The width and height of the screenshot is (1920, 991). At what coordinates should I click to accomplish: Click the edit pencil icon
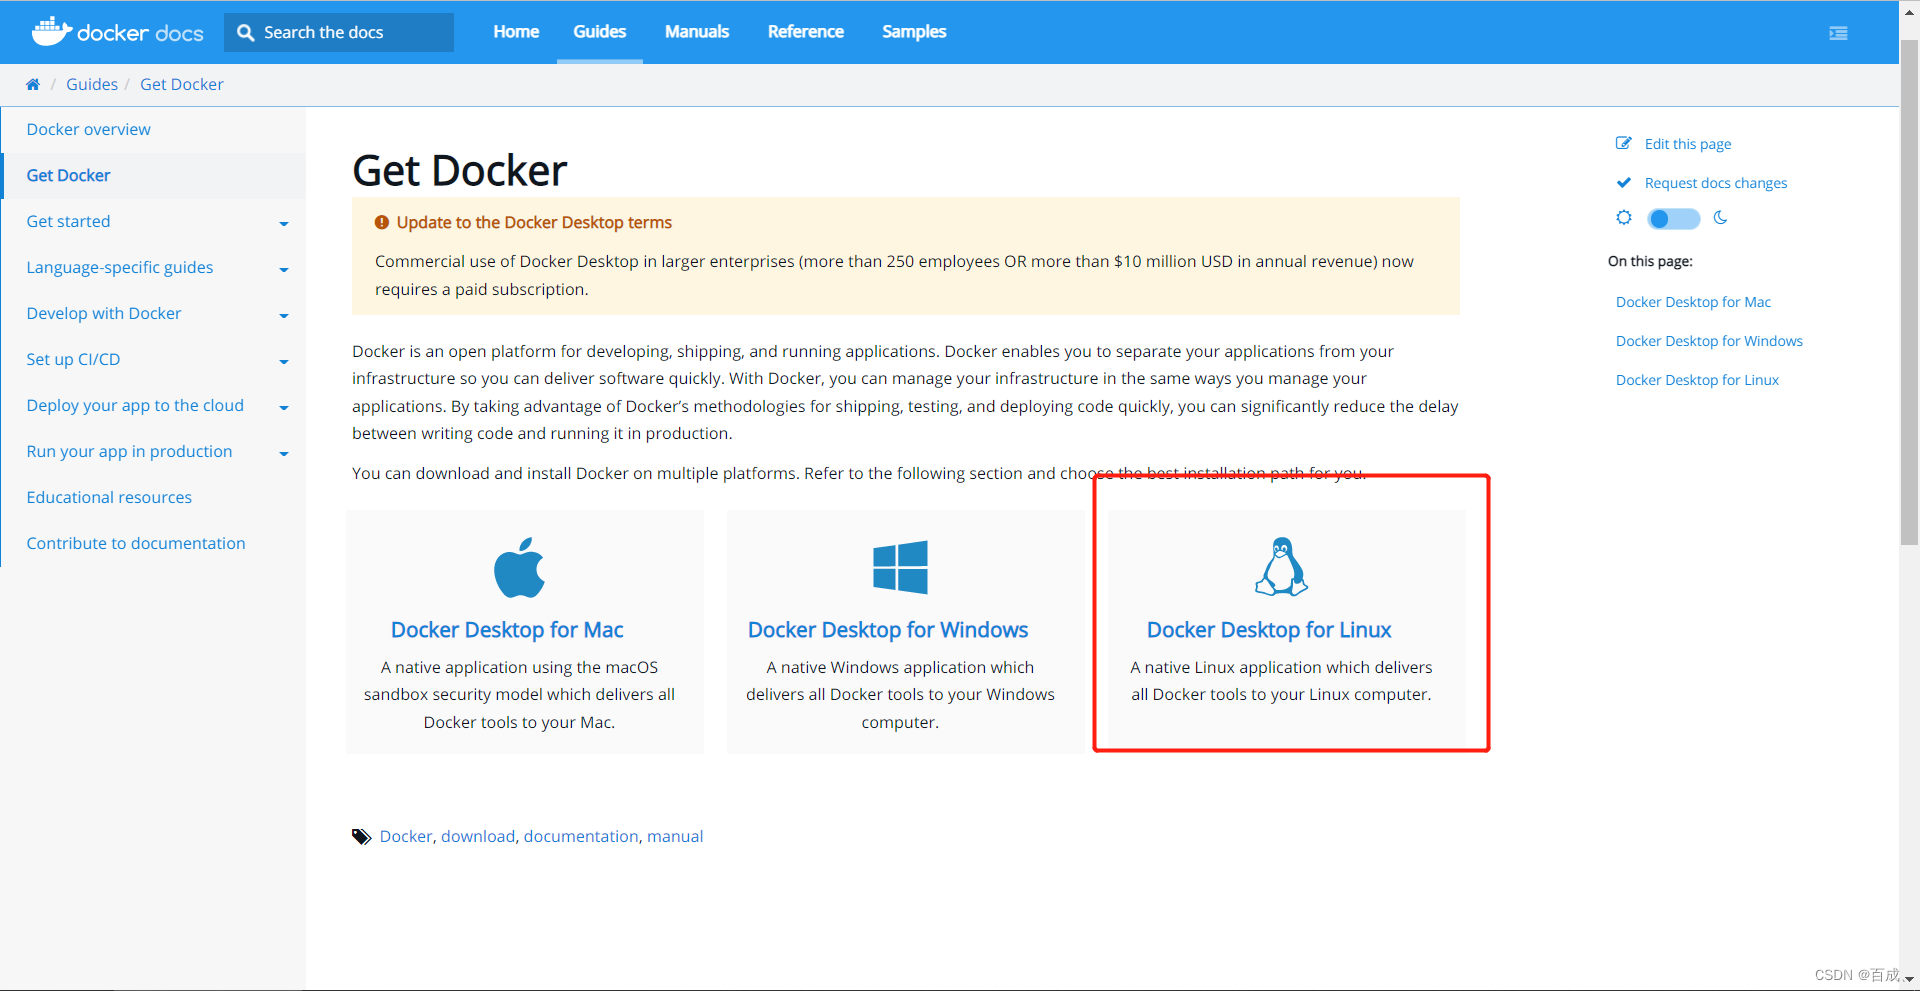(1624, 143)
